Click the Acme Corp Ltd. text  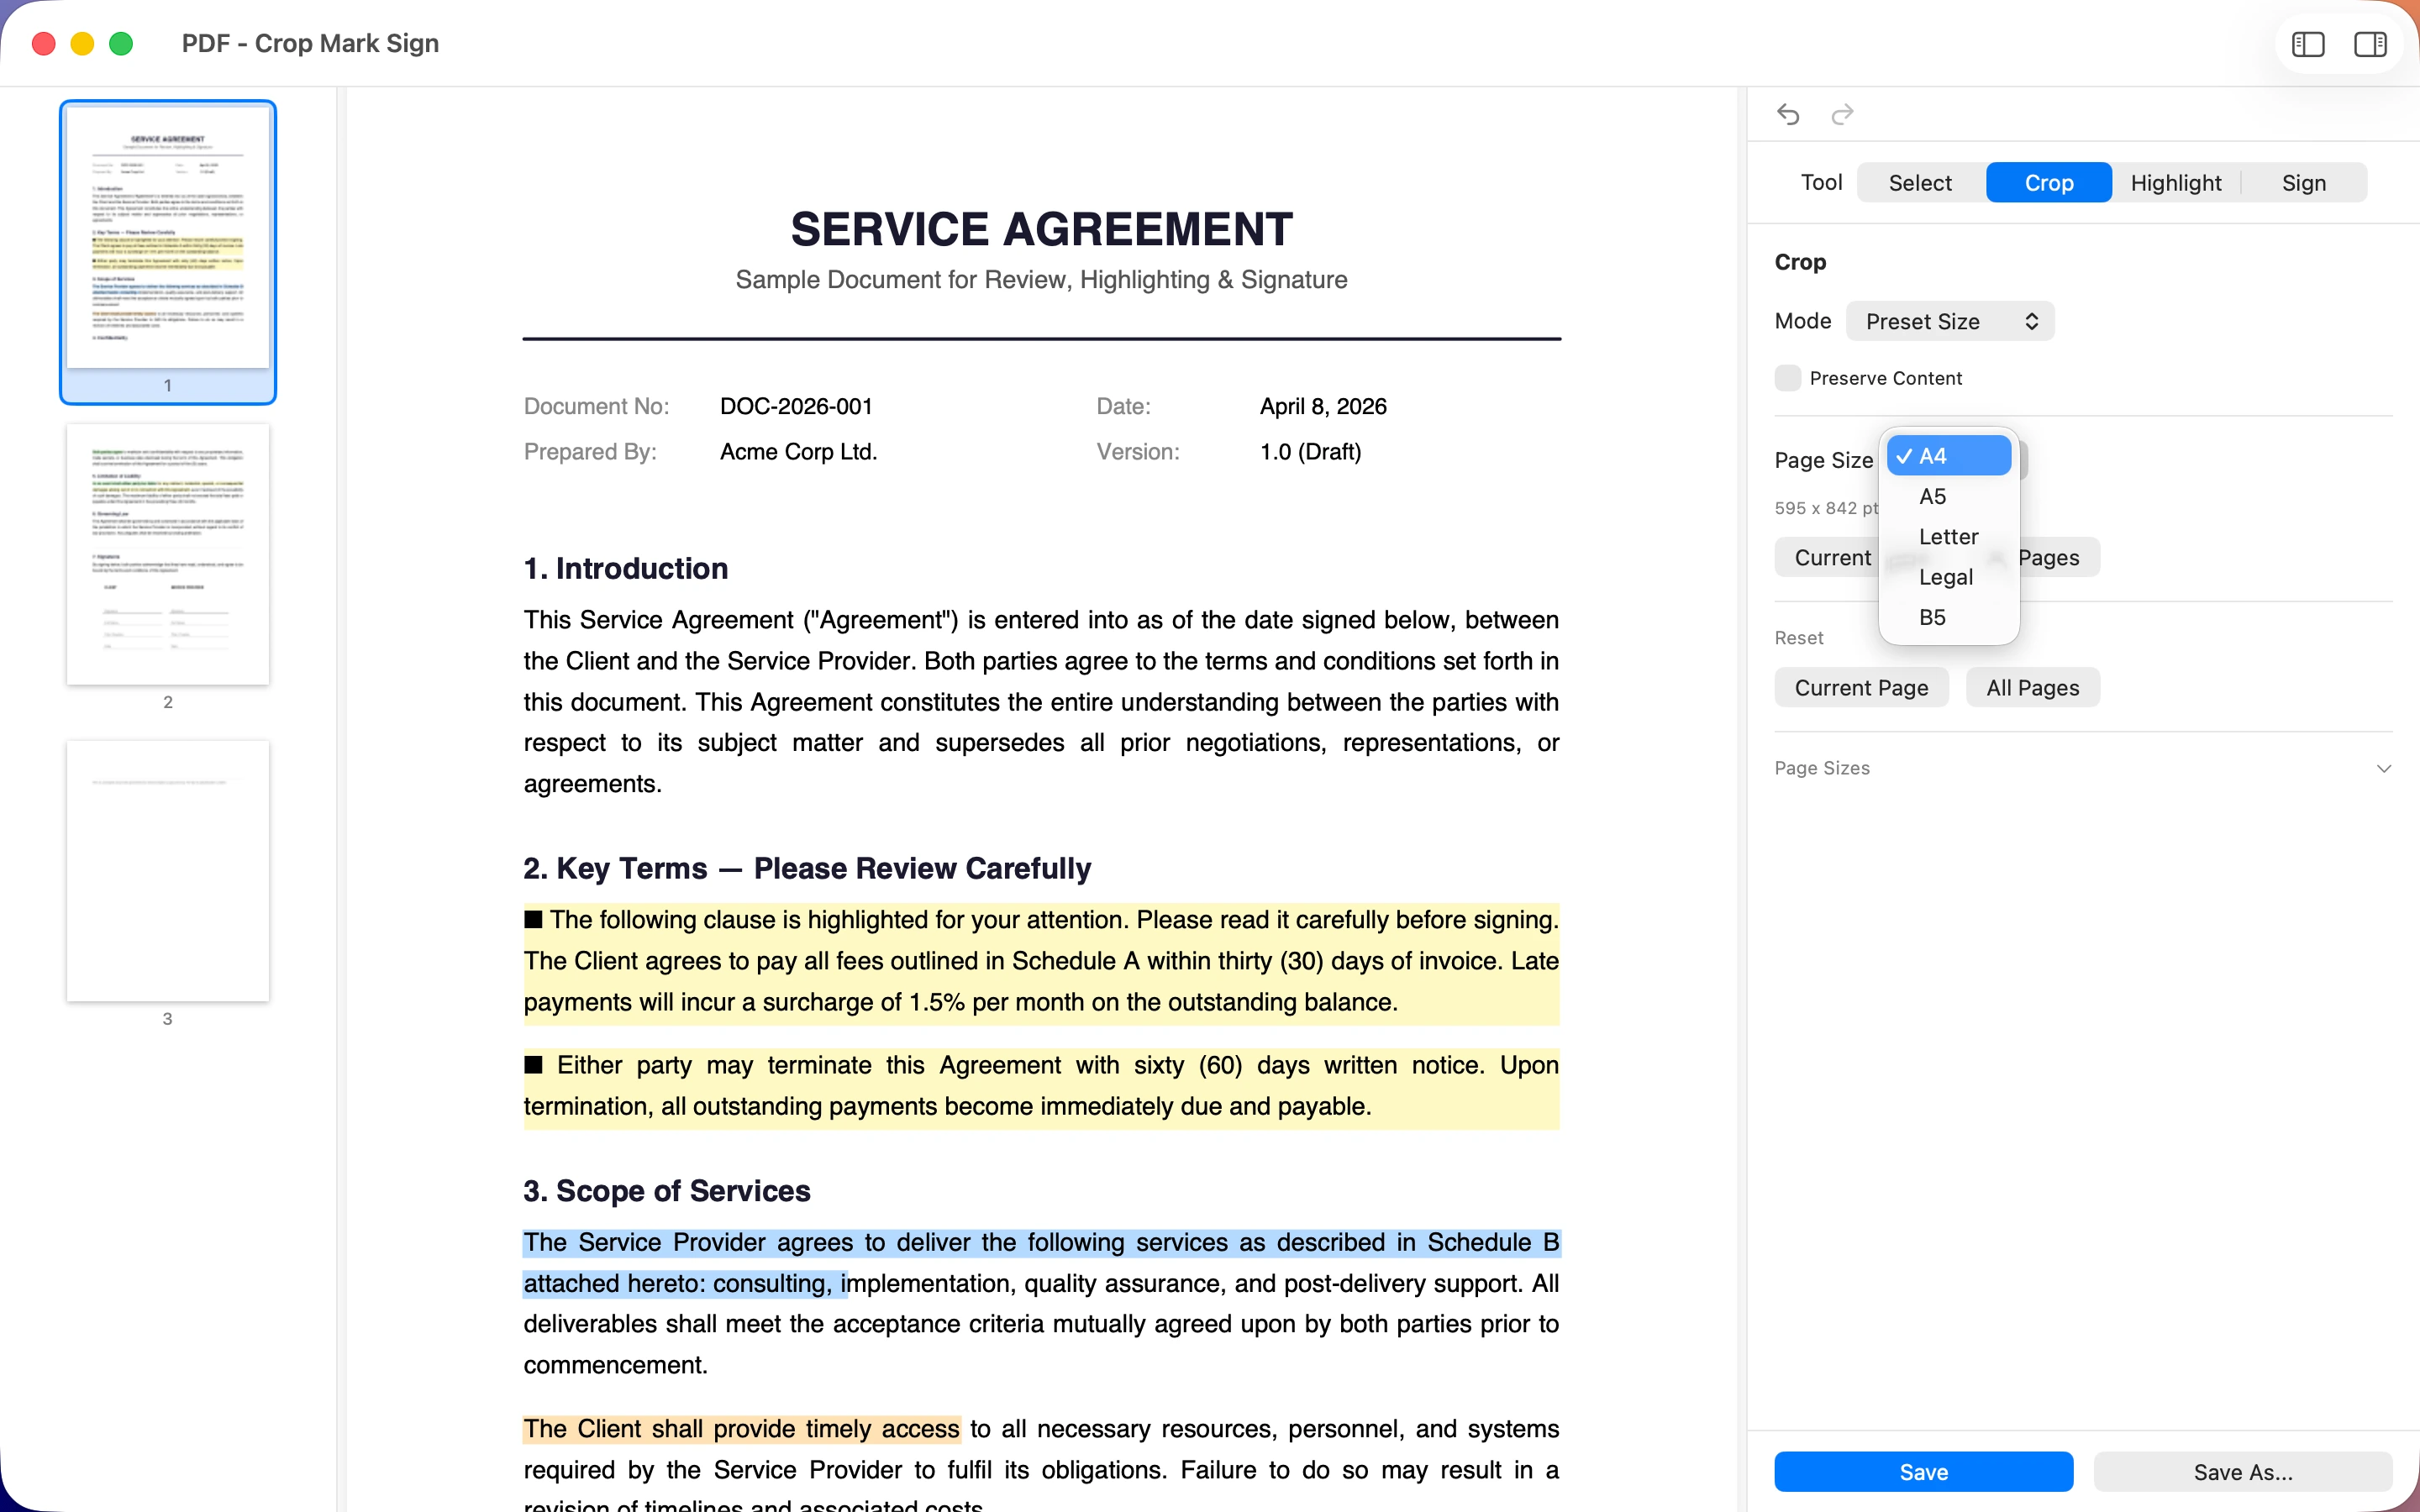pos(798,452)
